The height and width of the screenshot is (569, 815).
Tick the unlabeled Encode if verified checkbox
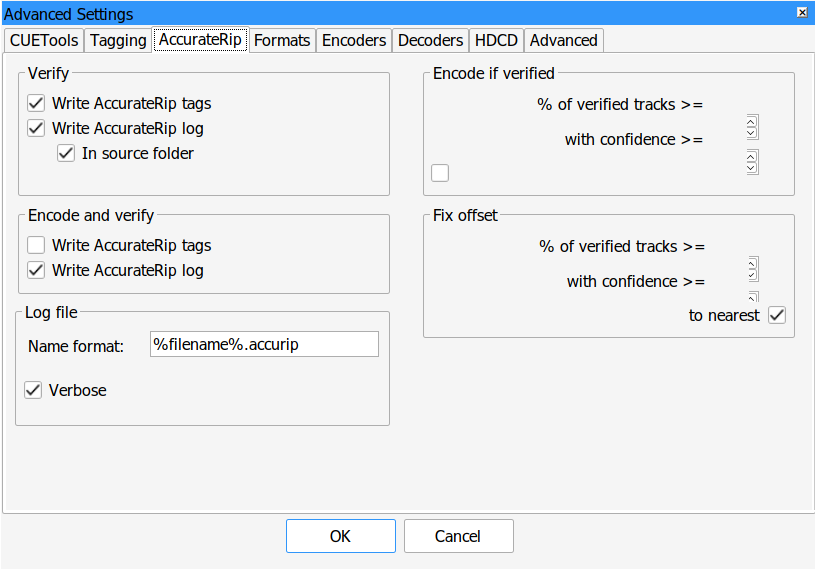click(440, 173)
